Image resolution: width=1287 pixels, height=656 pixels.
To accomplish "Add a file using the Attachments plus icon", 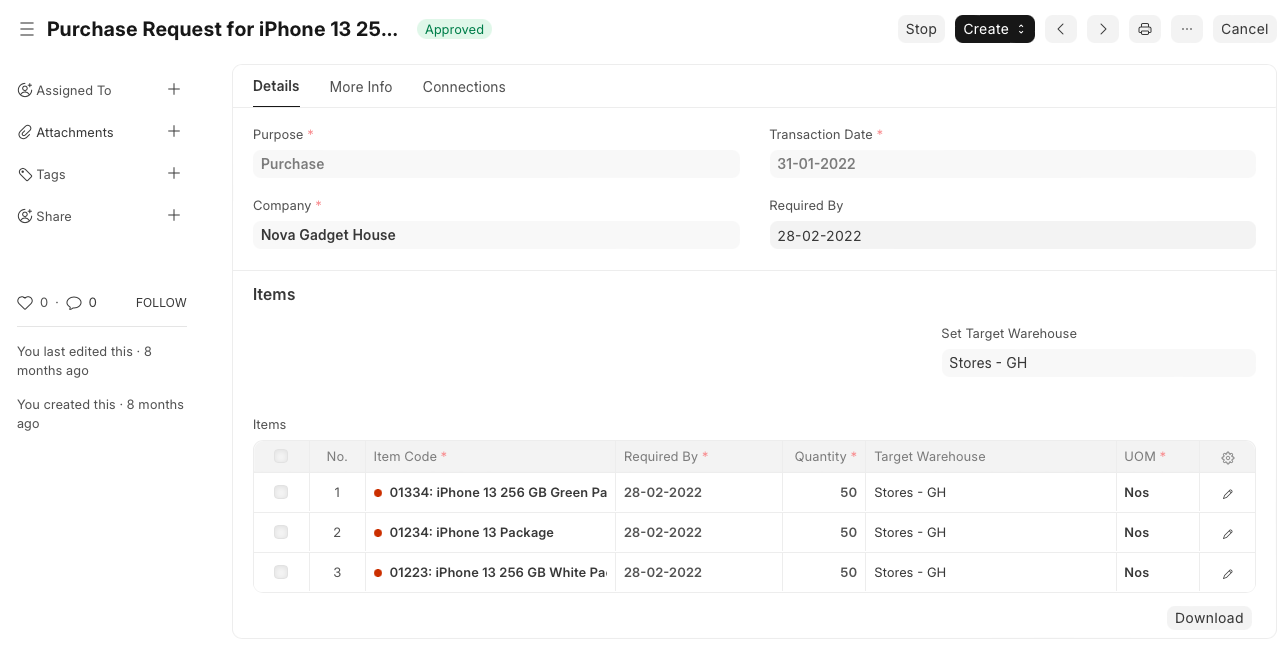I will (x=173, y=131).
